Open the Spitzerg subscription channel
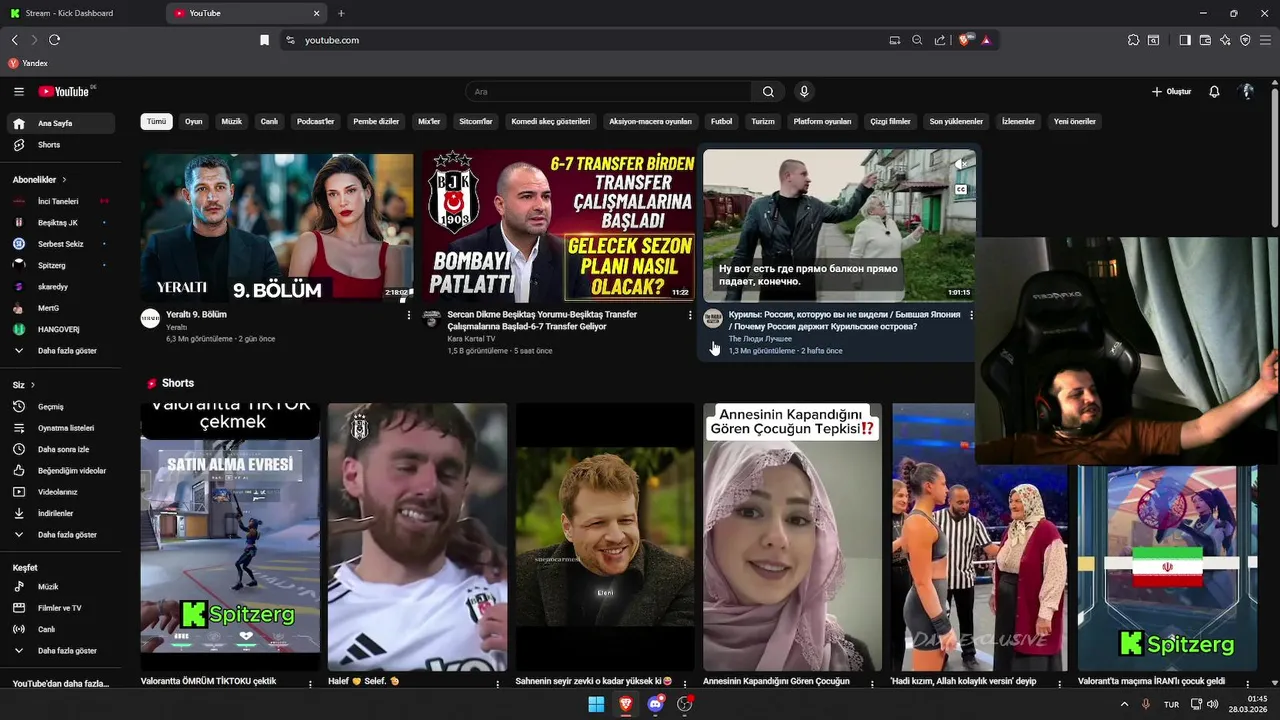 pos(62,265)
